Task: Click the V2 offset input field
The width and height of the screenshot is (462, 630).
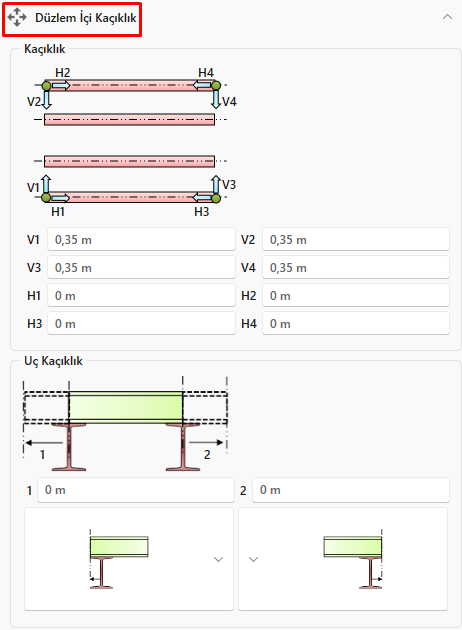Action: [x=356, y=239]
